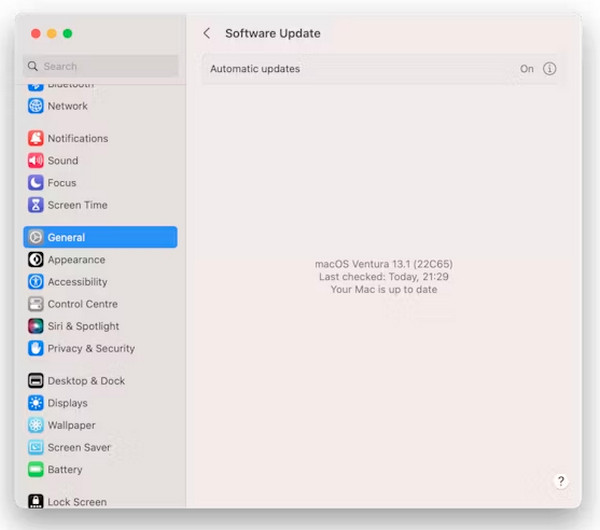Click the Siri & Spotlight icon
The height and width of the screenshot is (530, 600).
pyautogui.click(x=36, y=326)
